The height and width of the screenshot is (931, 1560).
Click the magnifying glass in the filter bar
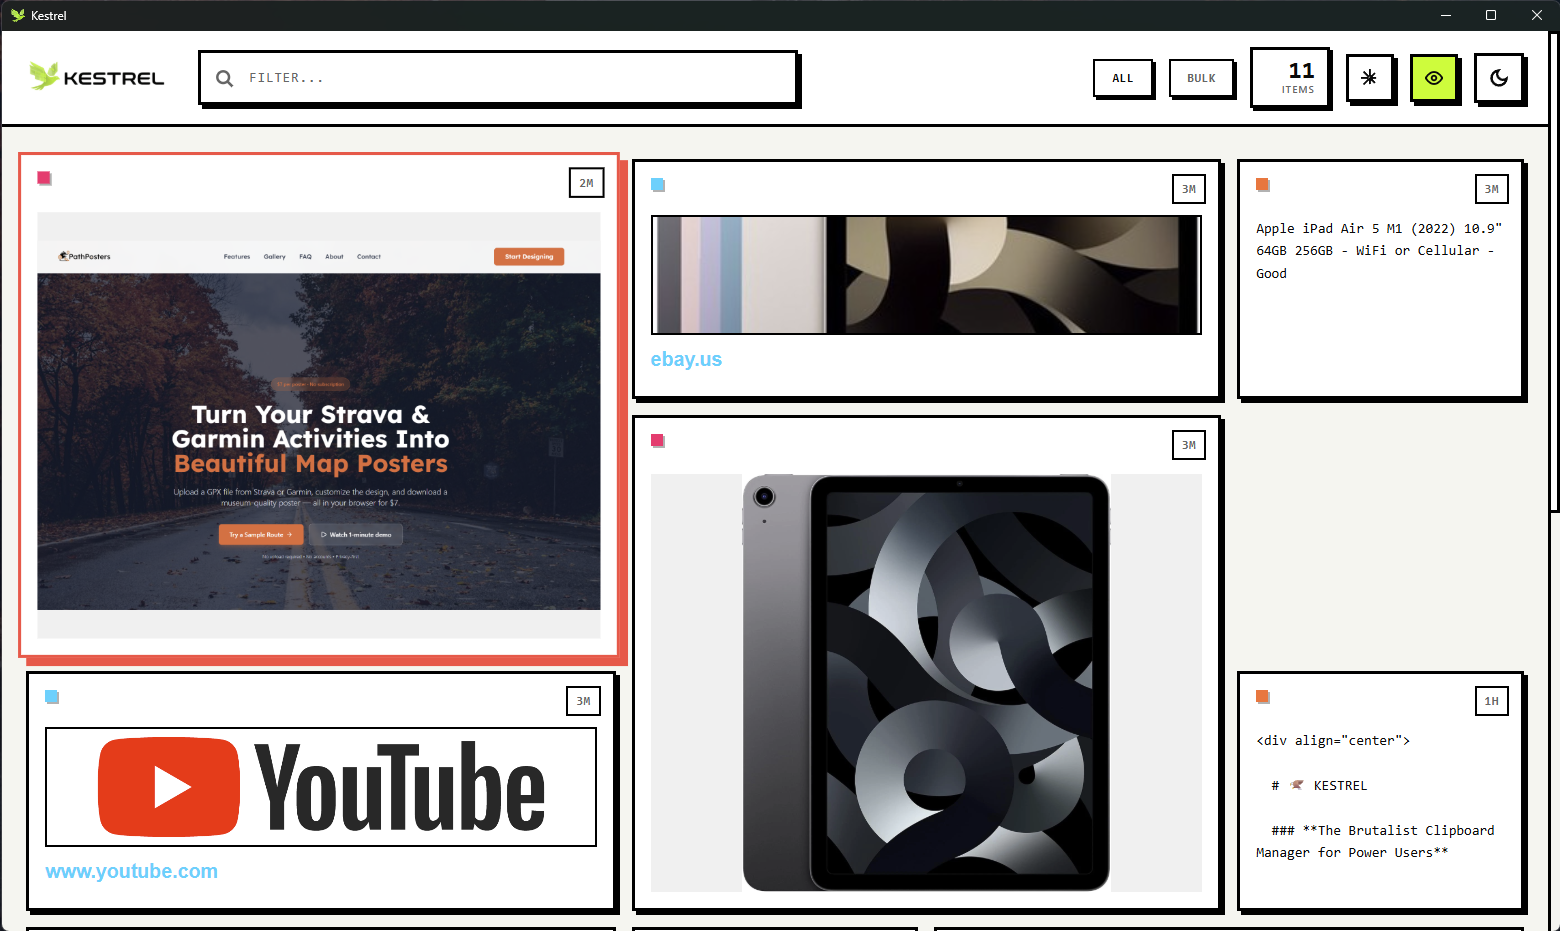(224, 77)
